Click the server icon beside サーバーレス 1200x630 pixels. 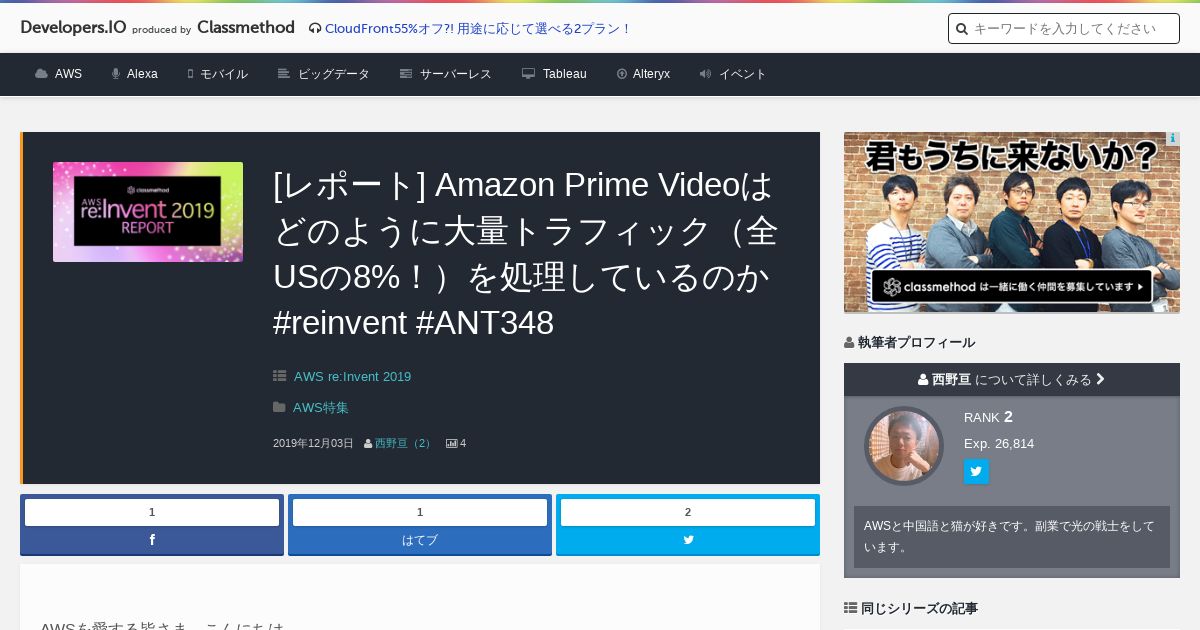pos(406,74)
